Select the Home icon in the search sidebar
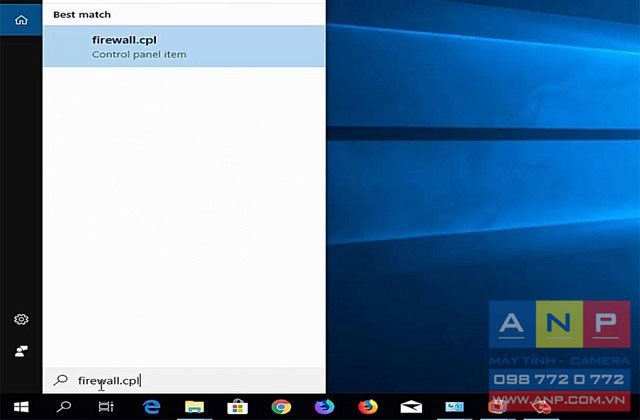This screenshot has width=640, height=420. pos(21,20)
